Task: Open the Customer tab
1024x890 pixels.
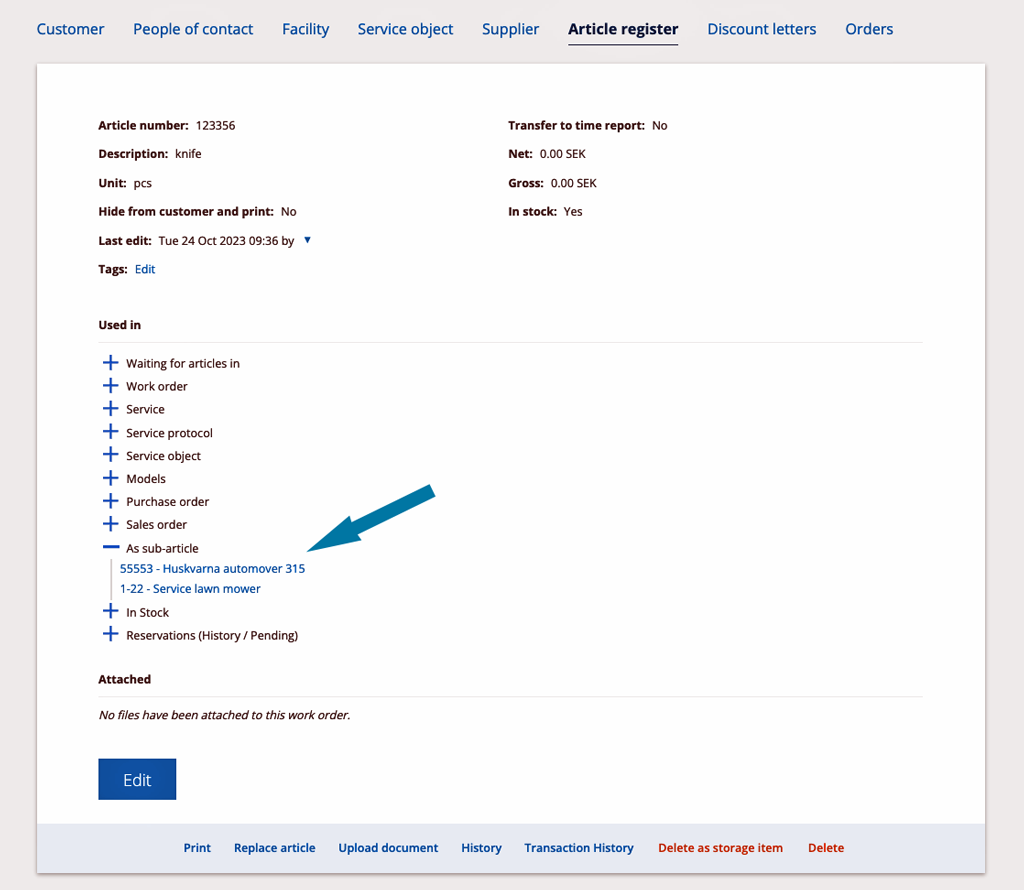Action: click(70, 29)
